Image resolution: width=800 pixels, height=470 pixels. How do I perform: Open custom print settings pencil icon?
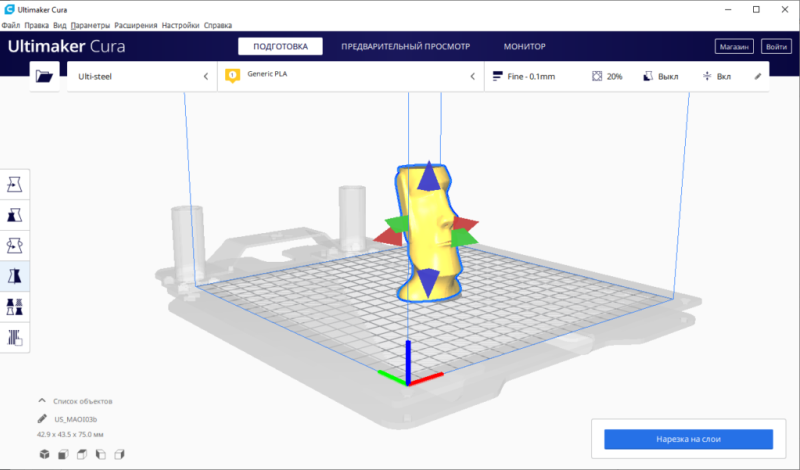[x=758, y=77]
